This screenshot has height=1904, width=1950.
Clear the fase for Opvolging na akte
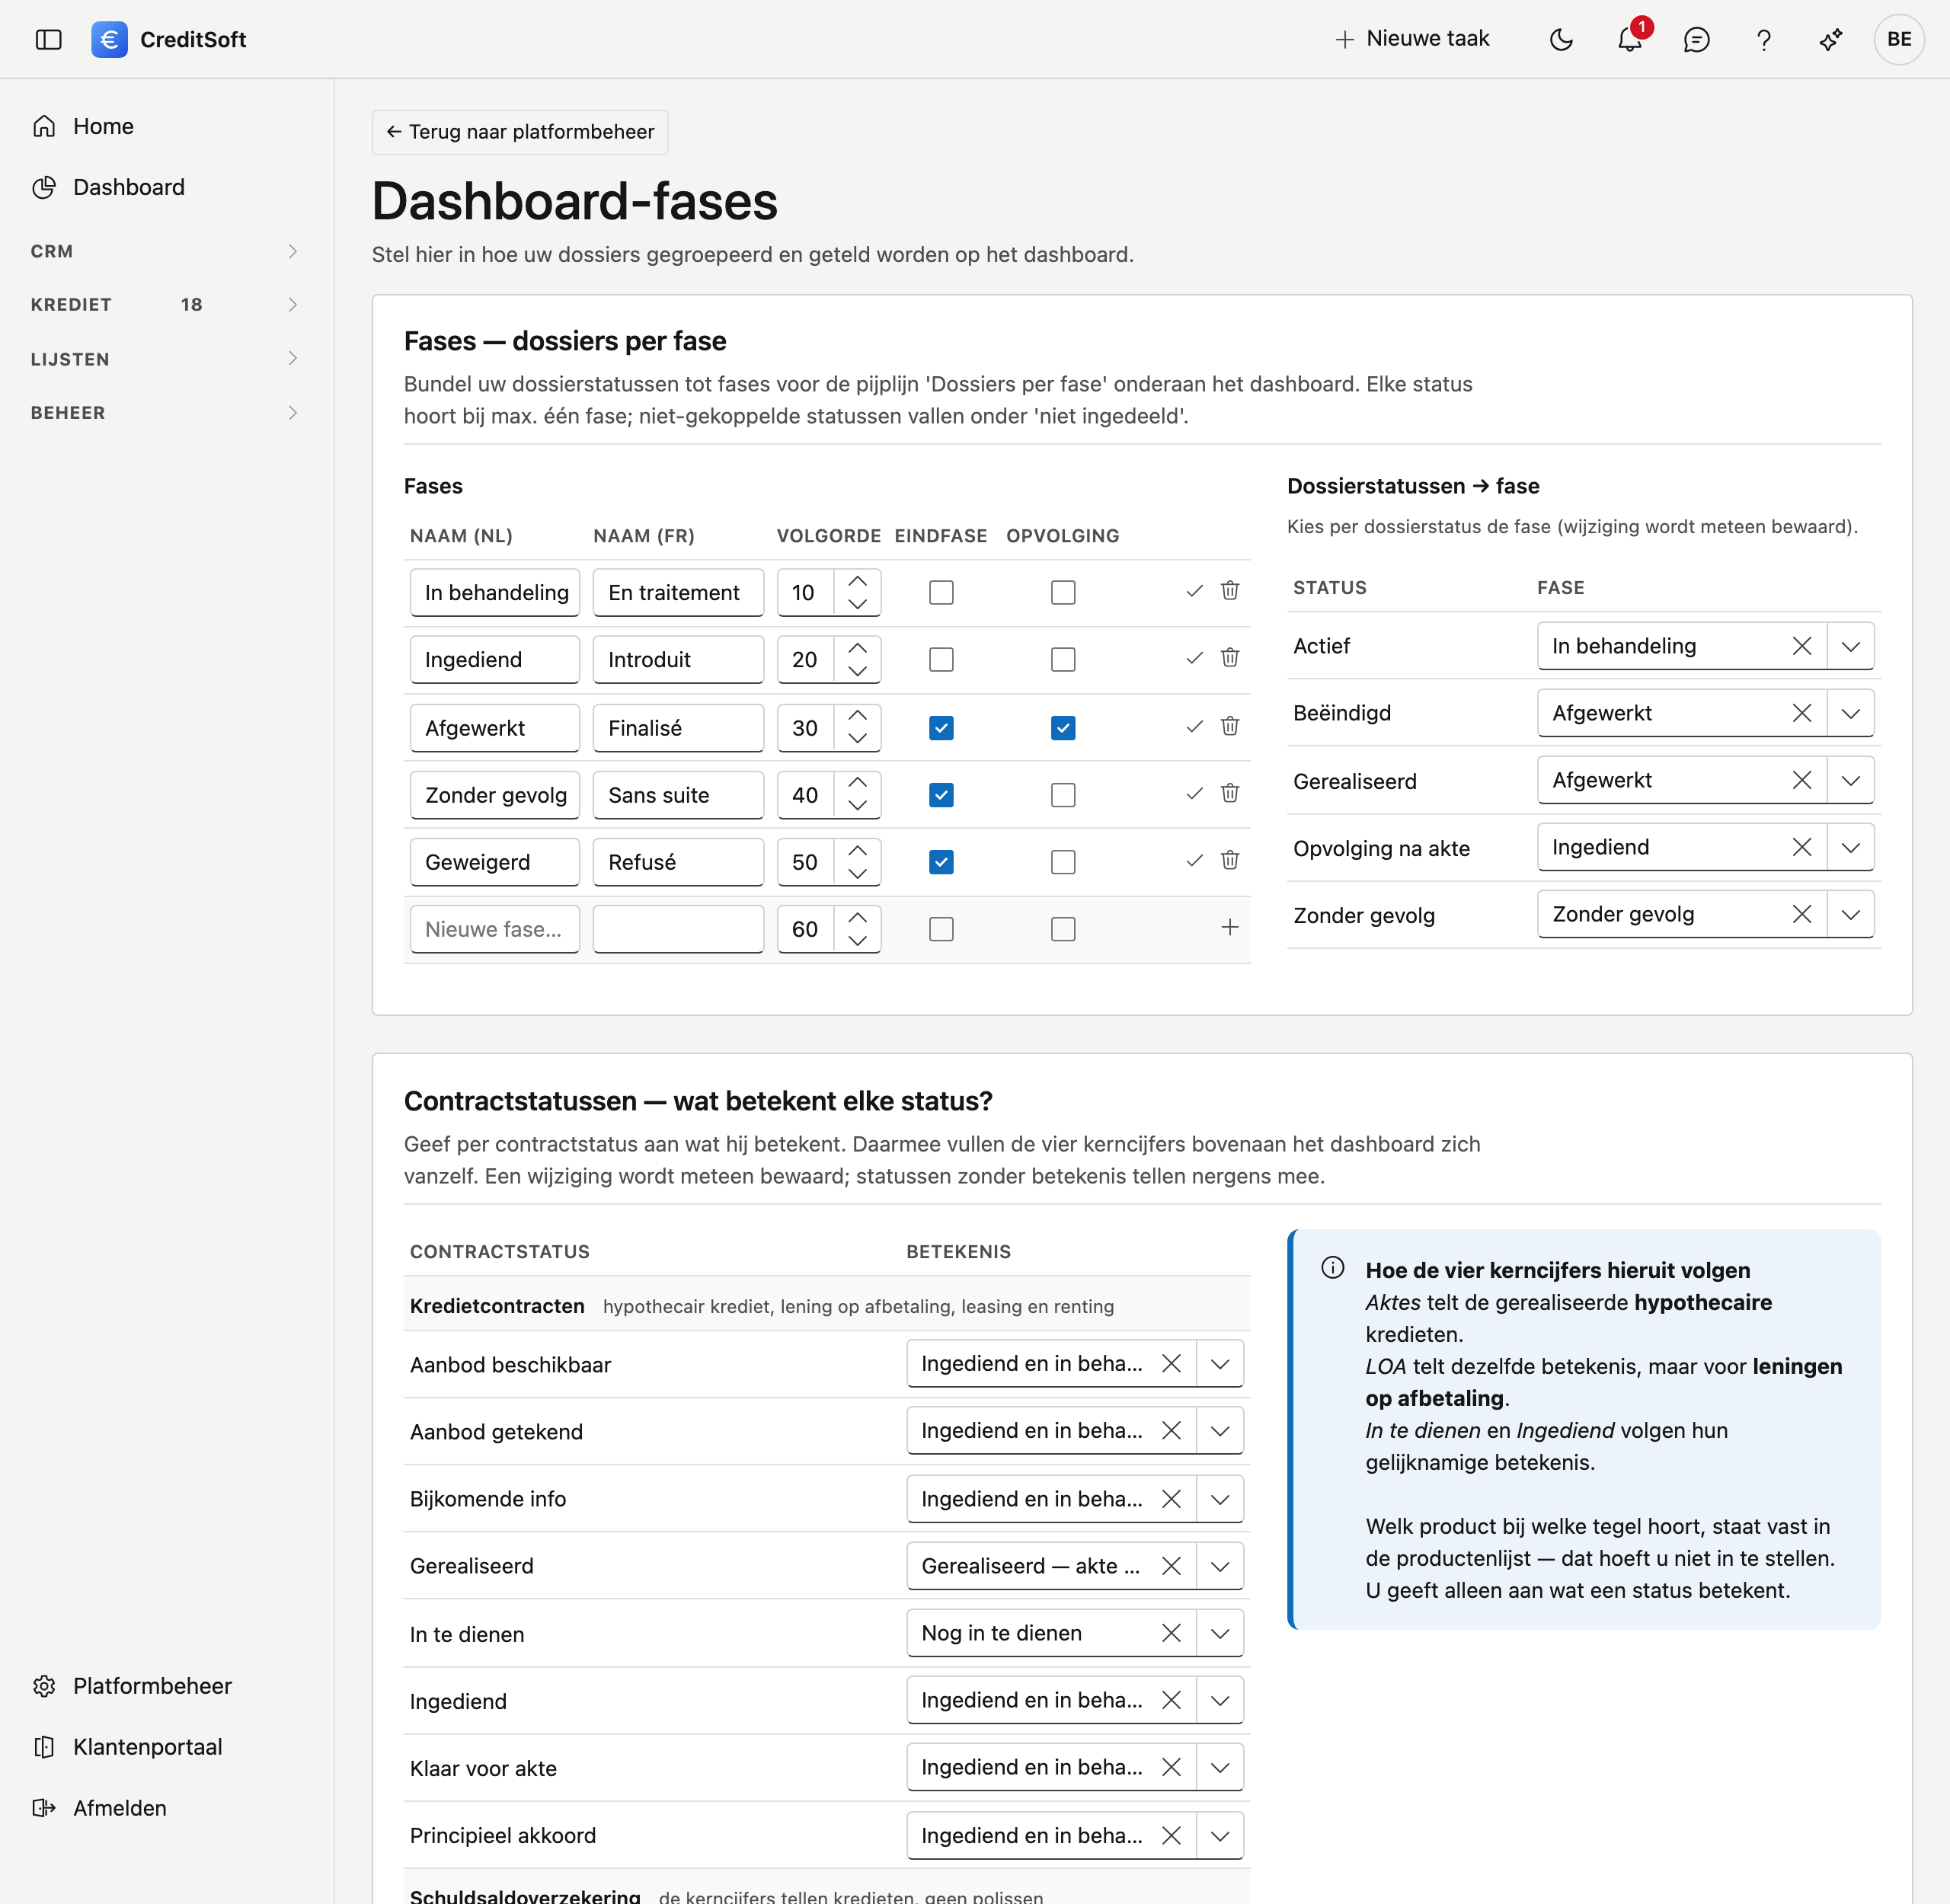click(x=1802, y=847)
